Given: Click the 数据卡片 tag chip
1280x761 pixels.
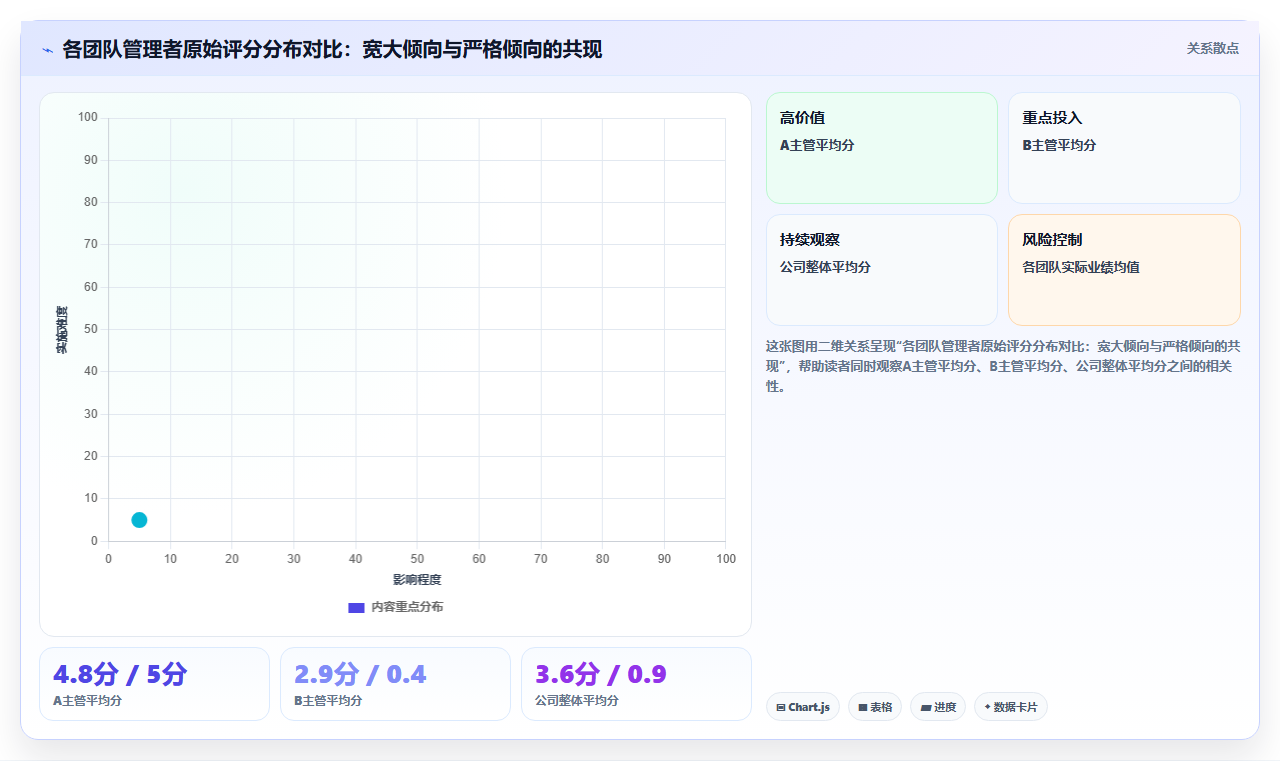Looking at the screenshot, I should pyautogui.click(x=1010, y=707).
